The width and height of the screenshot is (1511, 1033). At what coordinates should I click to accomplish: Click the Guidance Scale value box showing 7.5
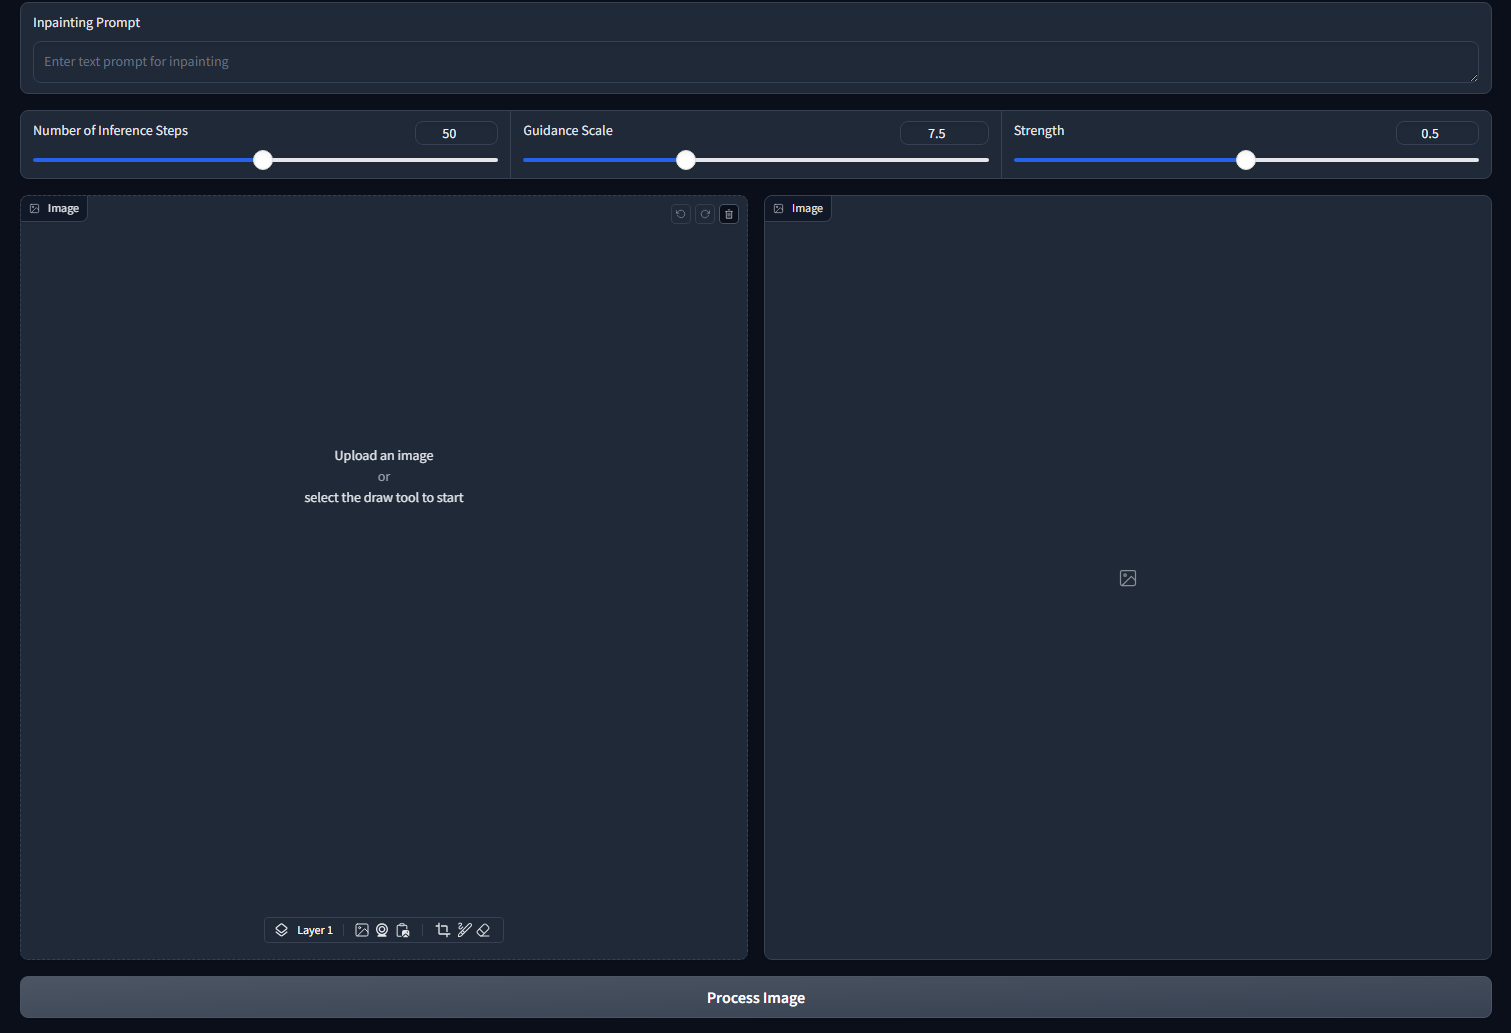[943, 133]
